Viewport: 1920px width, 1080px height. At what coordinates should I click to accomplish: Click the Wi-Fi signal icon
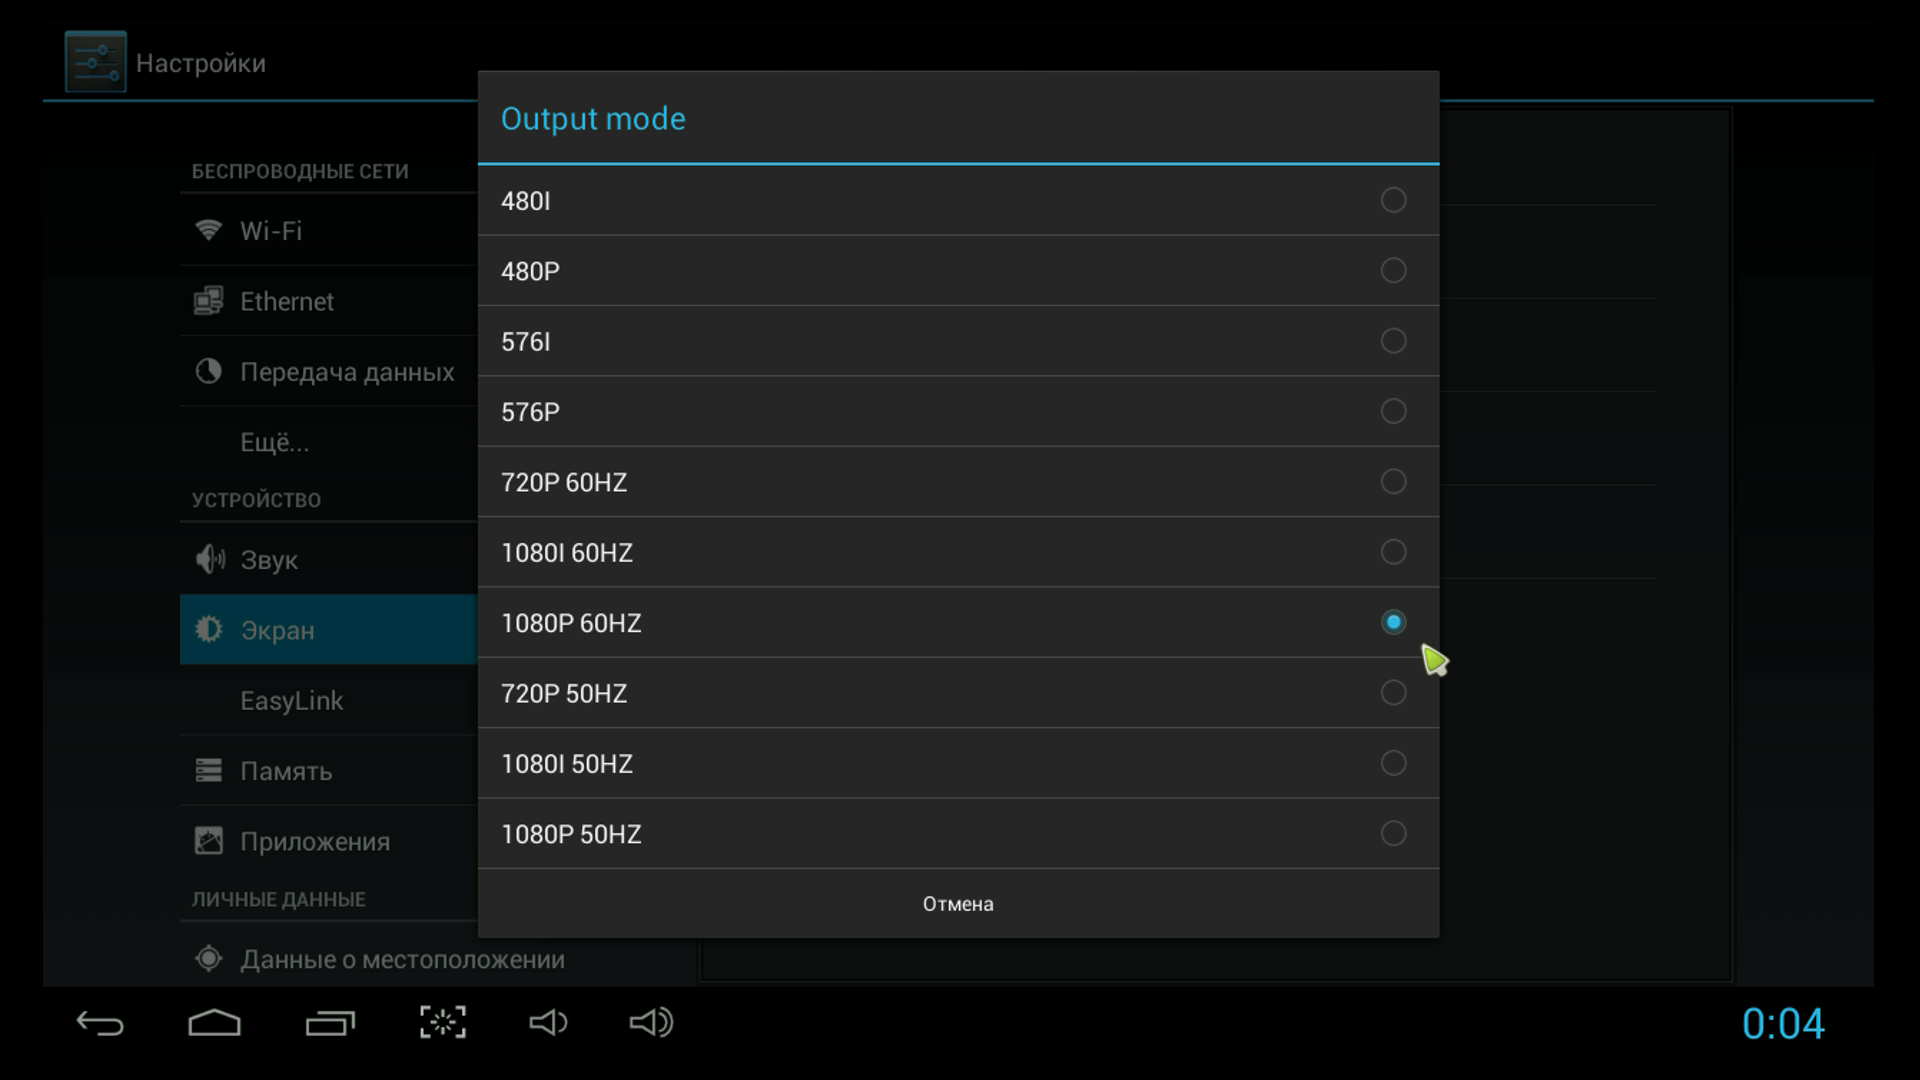point(208,230)
